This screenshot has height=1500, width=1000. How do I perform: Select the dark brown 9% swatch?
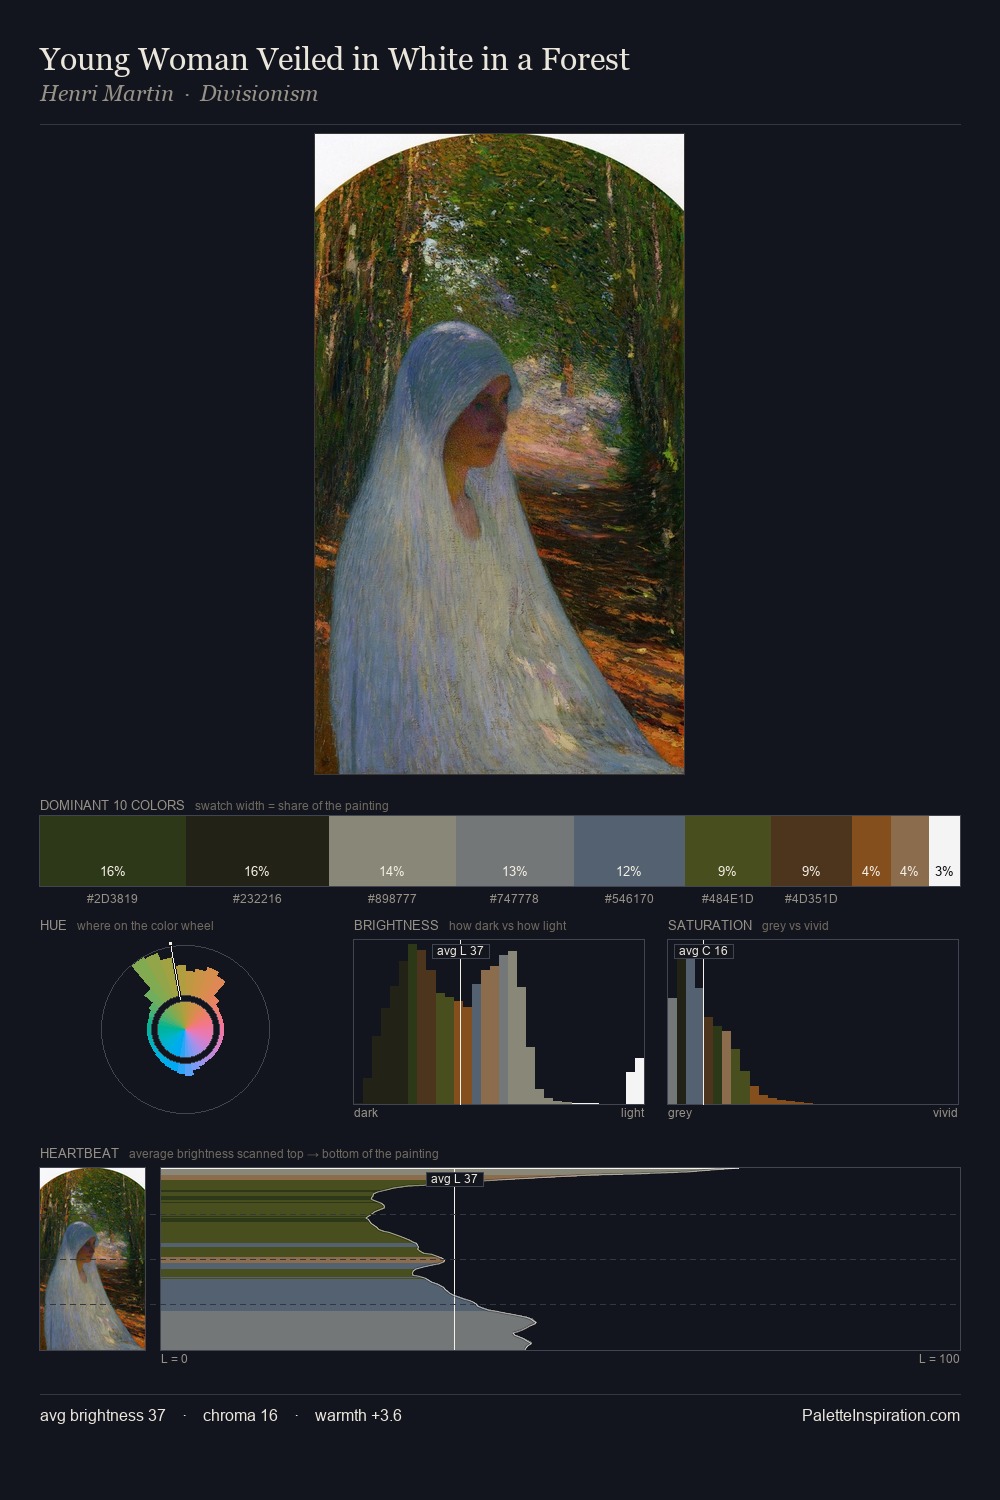point(811,851)
